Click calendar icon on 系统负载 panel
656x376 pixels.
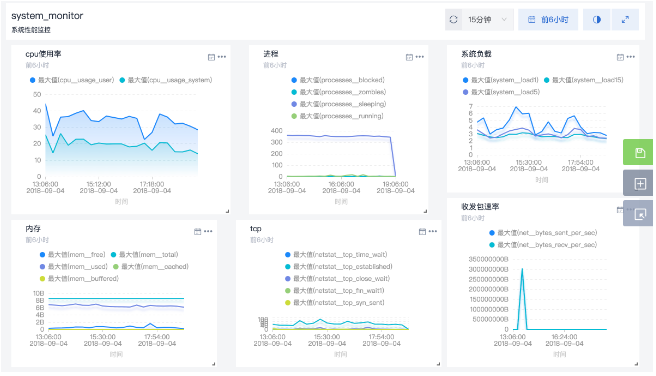[620, 57]
